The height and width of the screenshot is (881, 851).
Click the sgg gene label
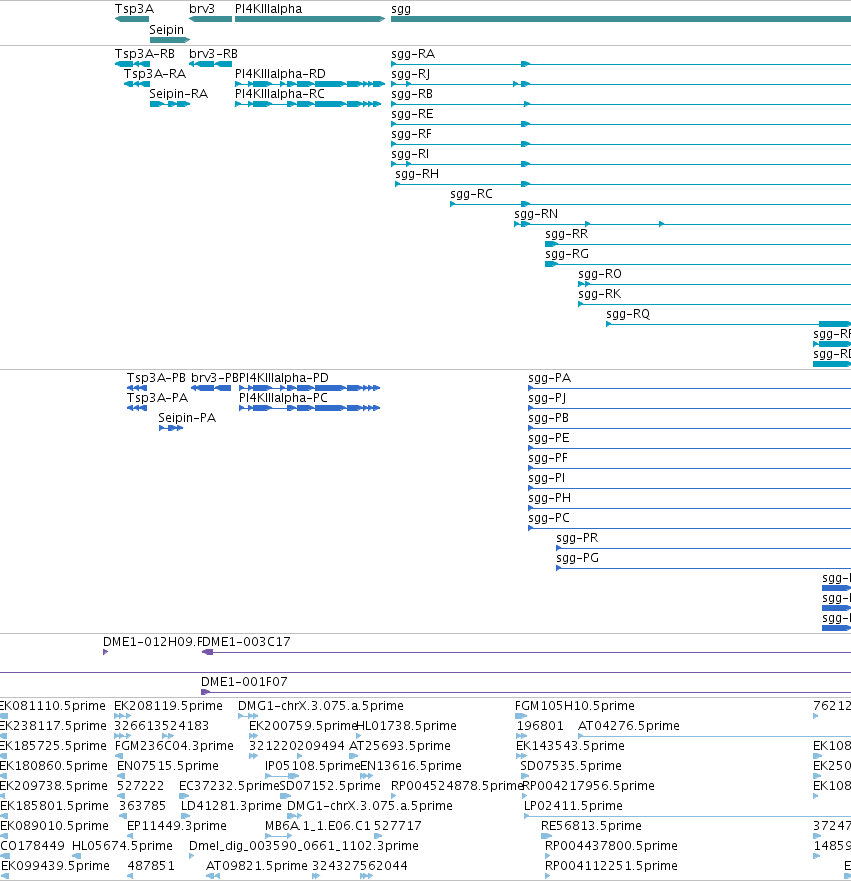(401, 9)
